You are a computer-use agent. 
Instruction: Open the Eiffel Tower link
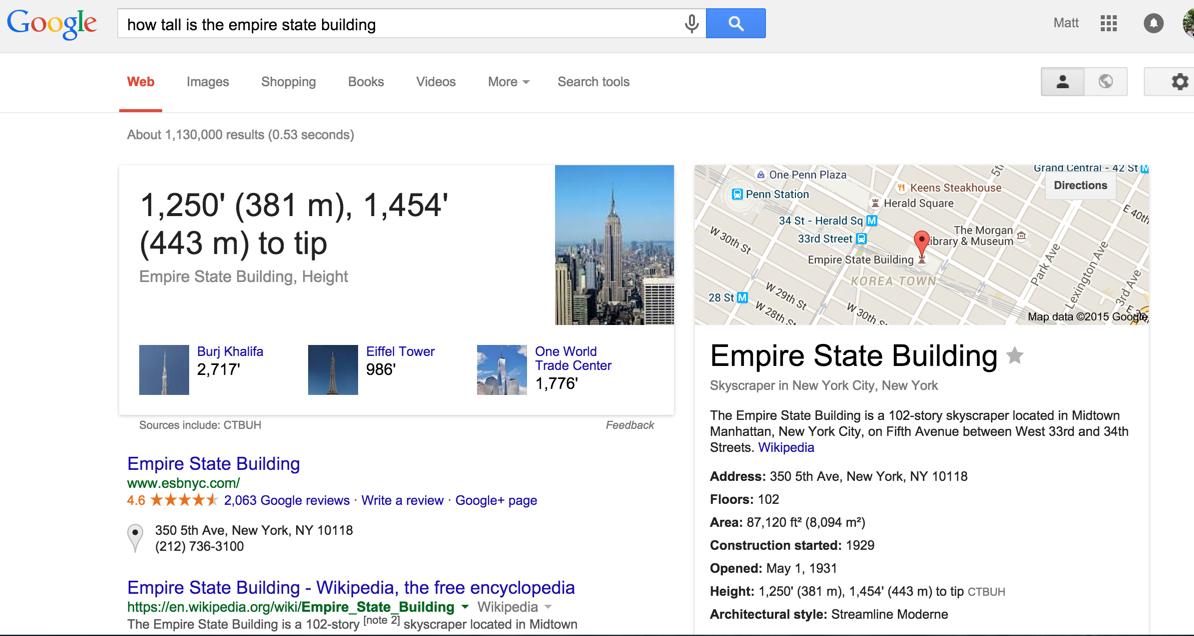click(401, 351)
